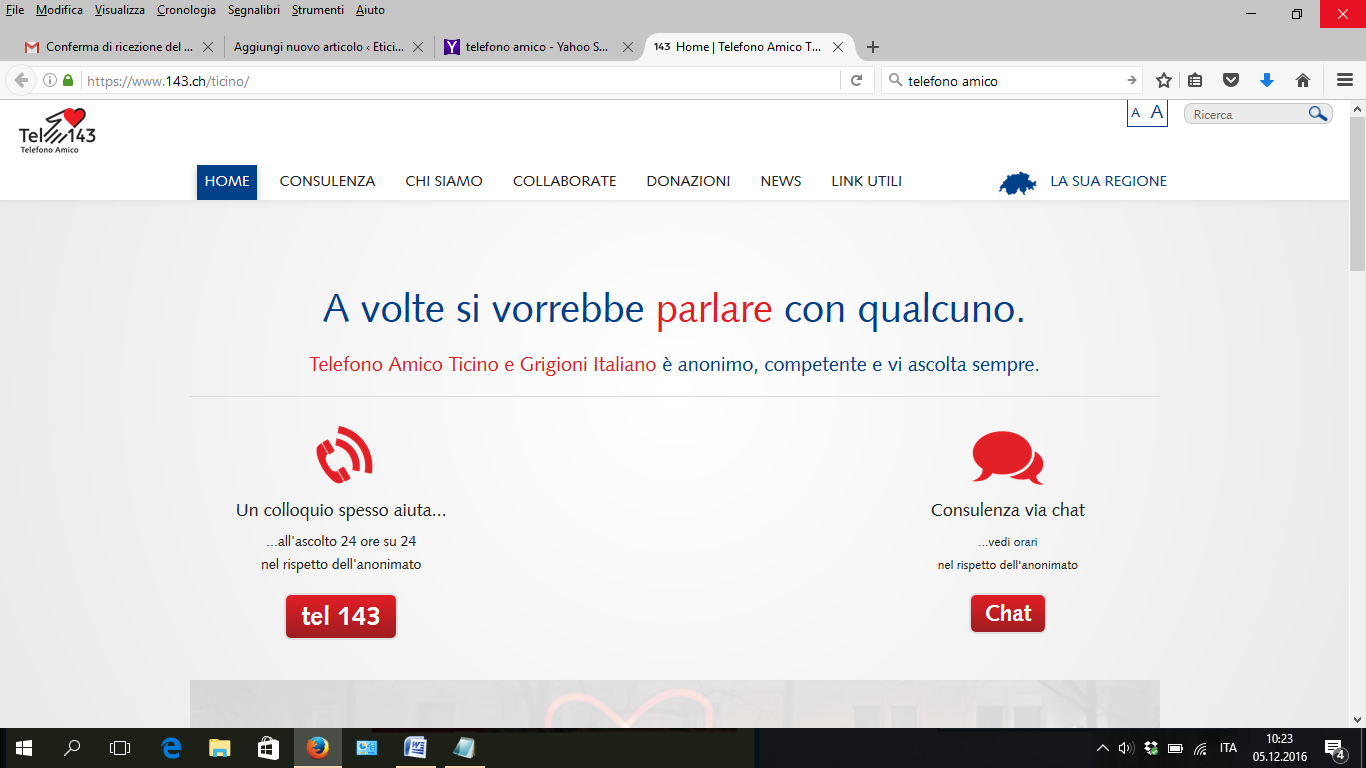
Task: Bookmark this page with the star icon
Action: tap(1163, 81)
